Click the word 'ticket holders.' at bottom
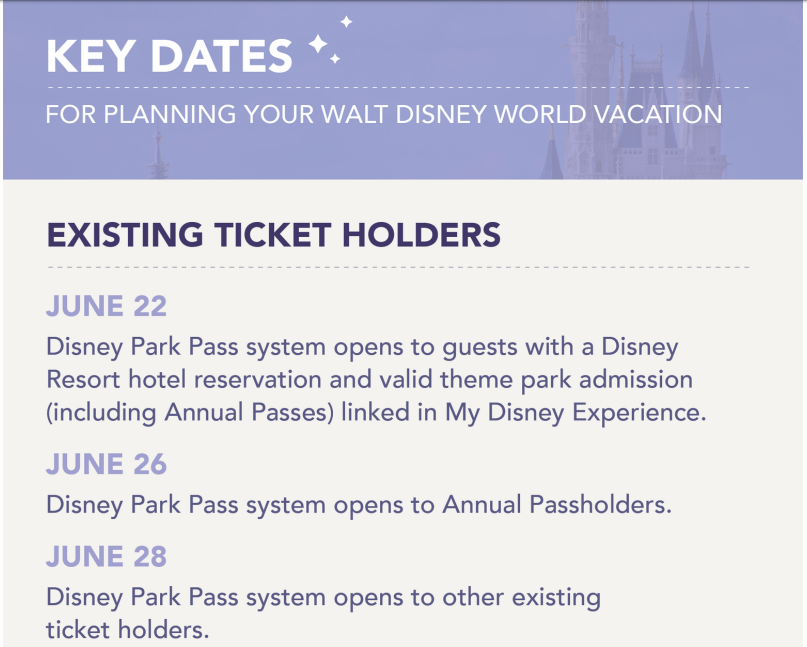The image size is (807, 647). click(128, 630)
